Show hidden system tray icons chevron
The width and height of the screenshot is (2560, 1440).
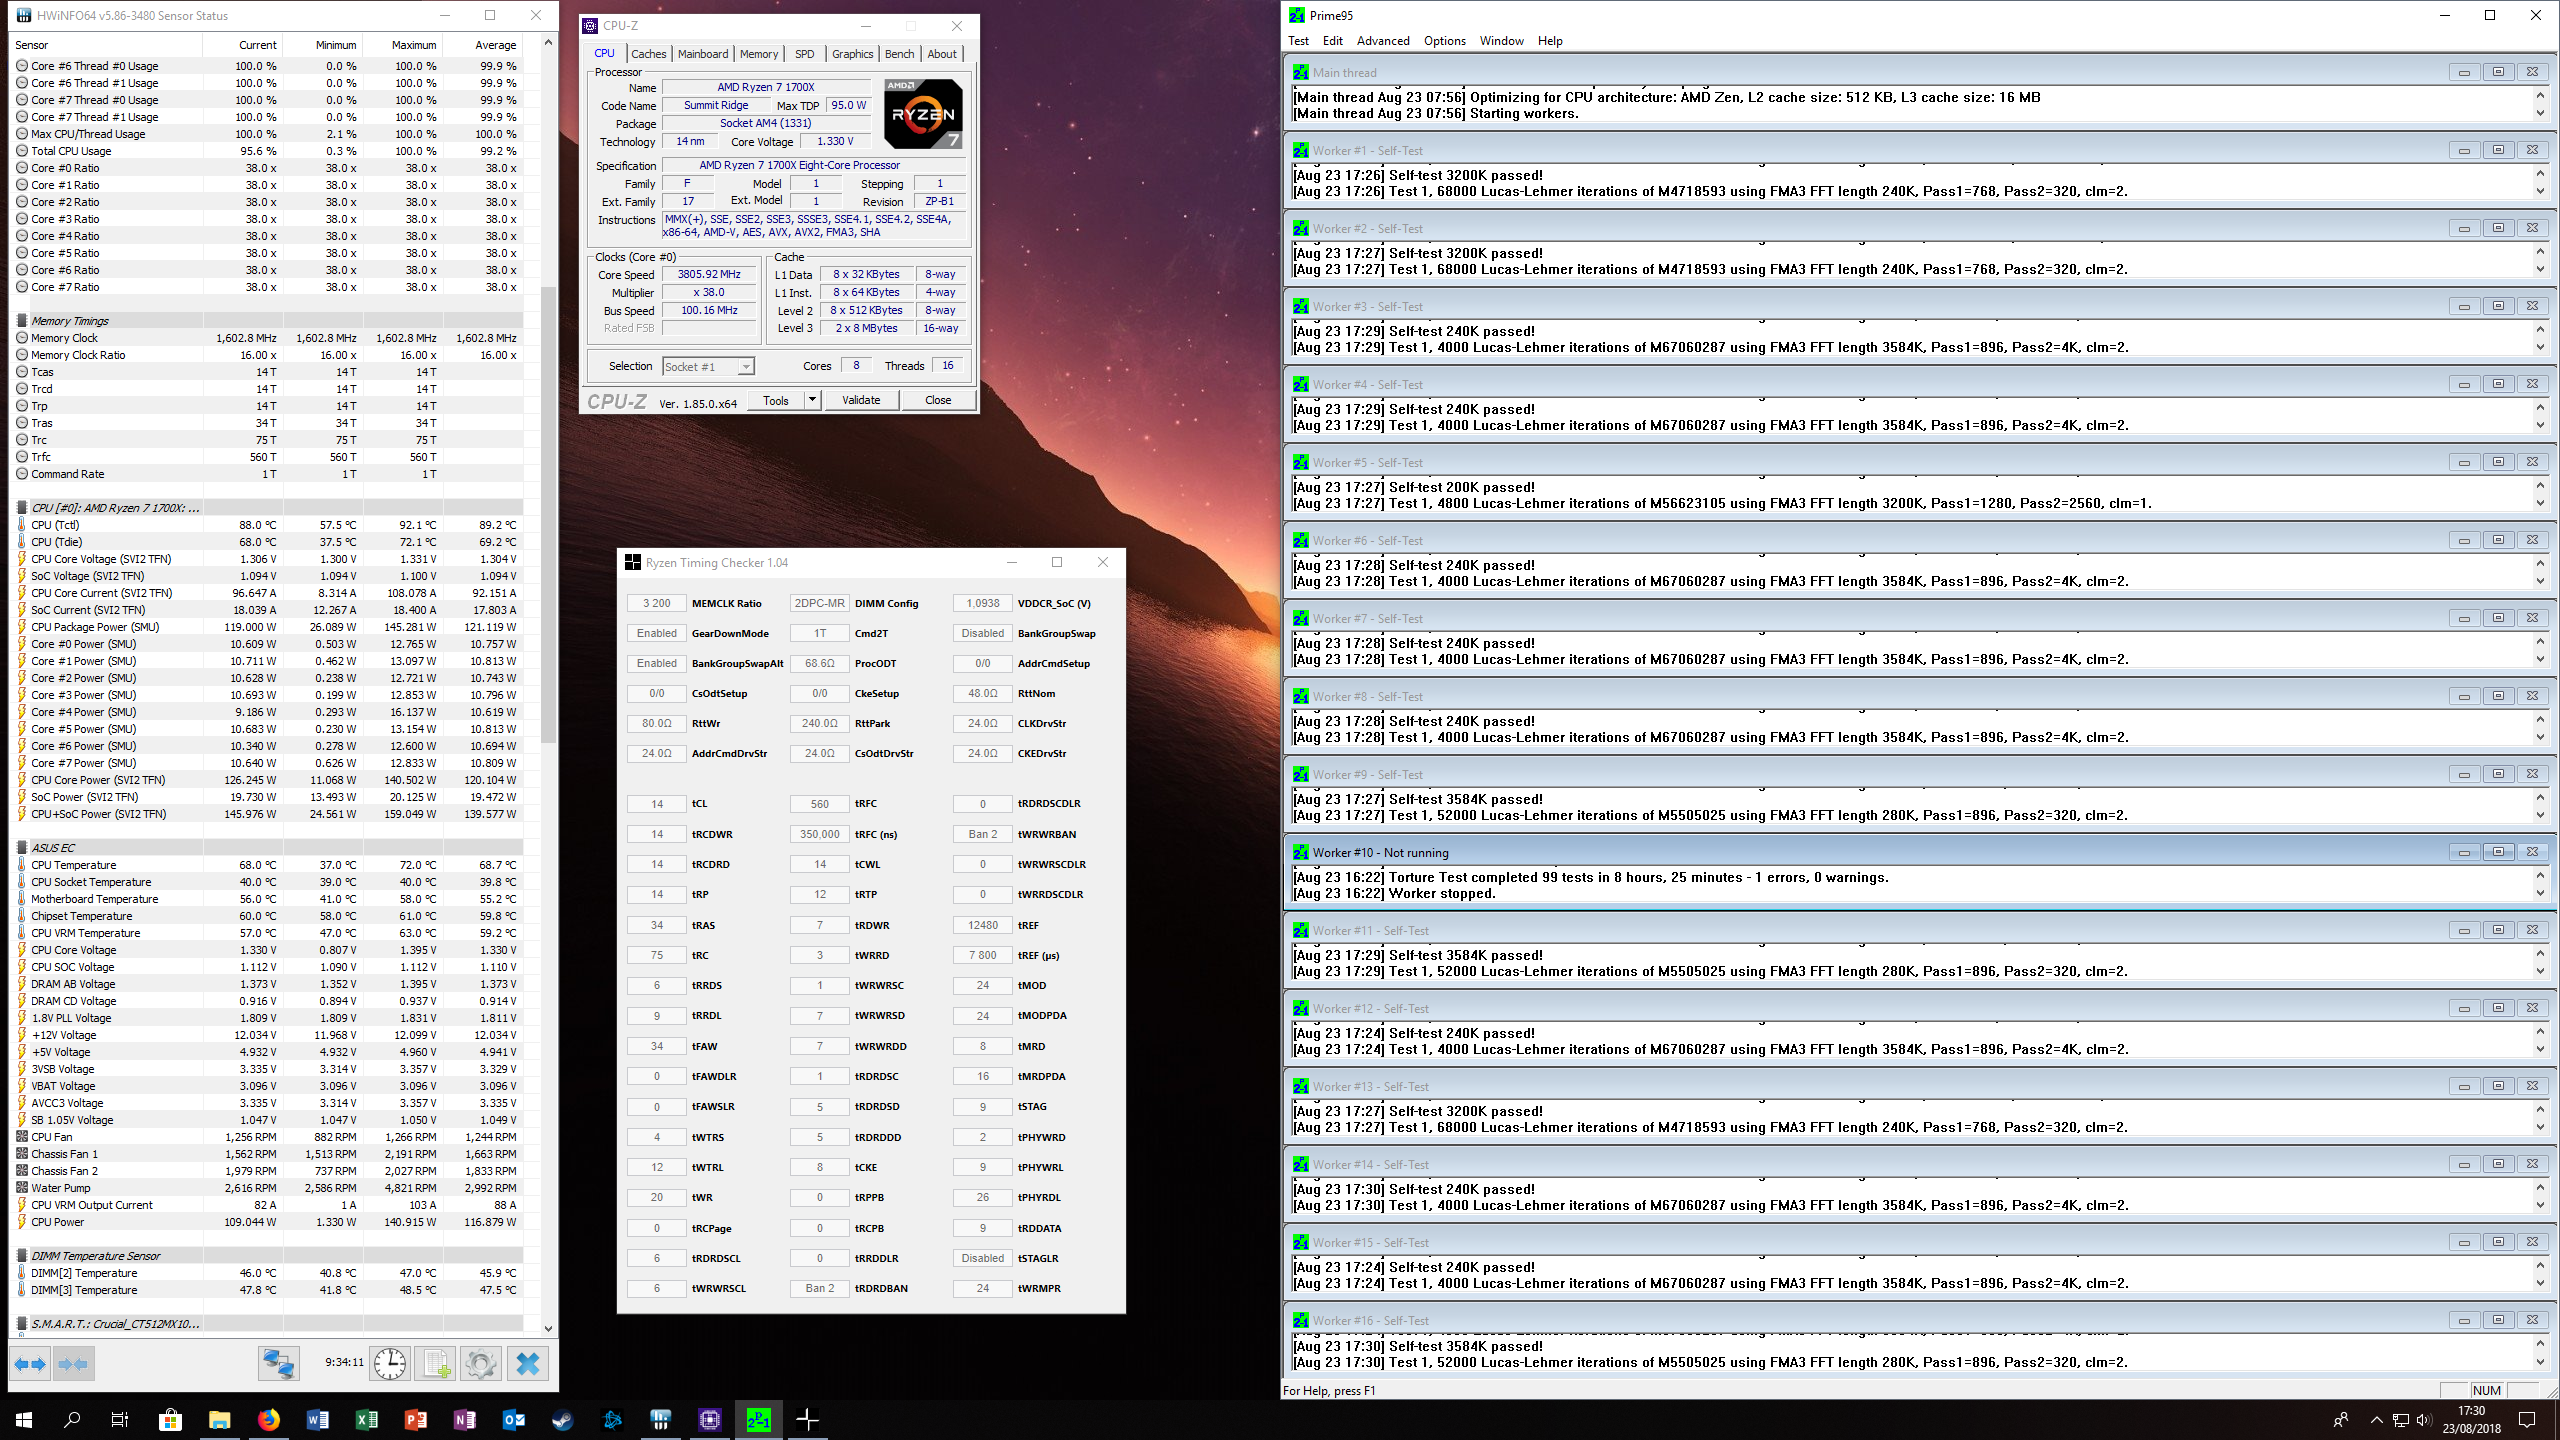click(2376, 1419)
